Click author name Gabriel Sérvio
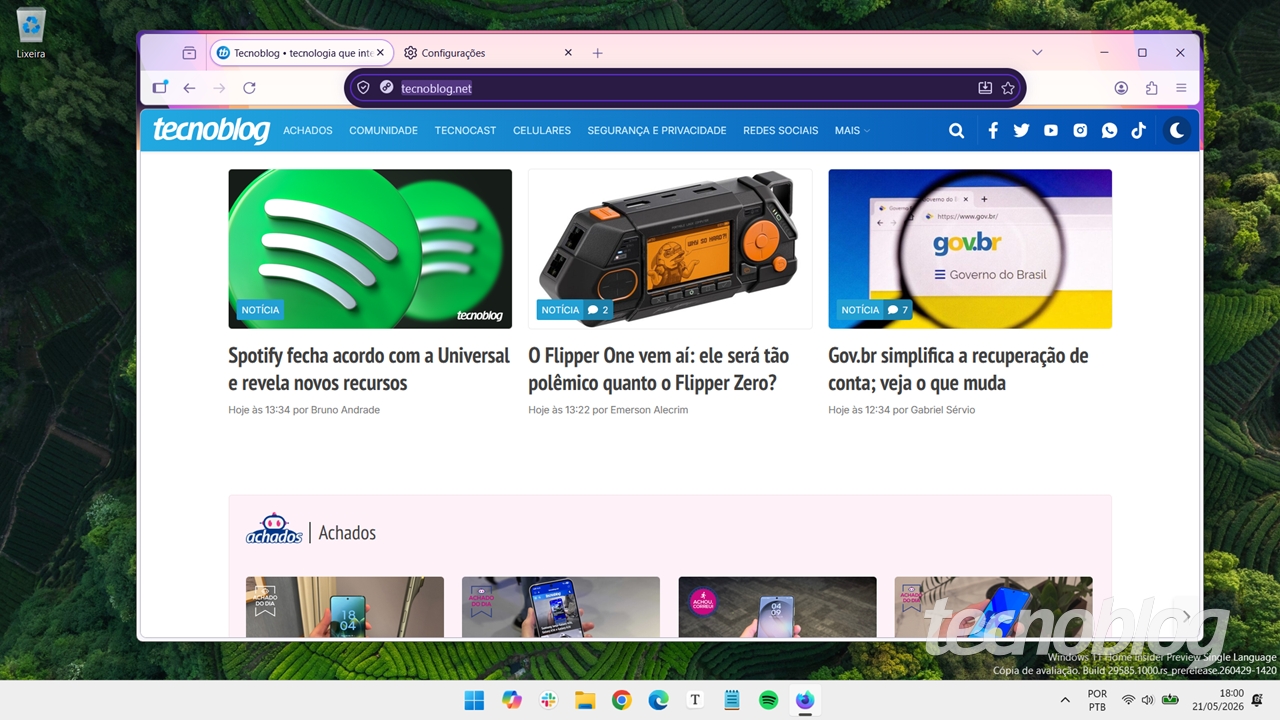 pyautogui.click(x=943, y=410)
